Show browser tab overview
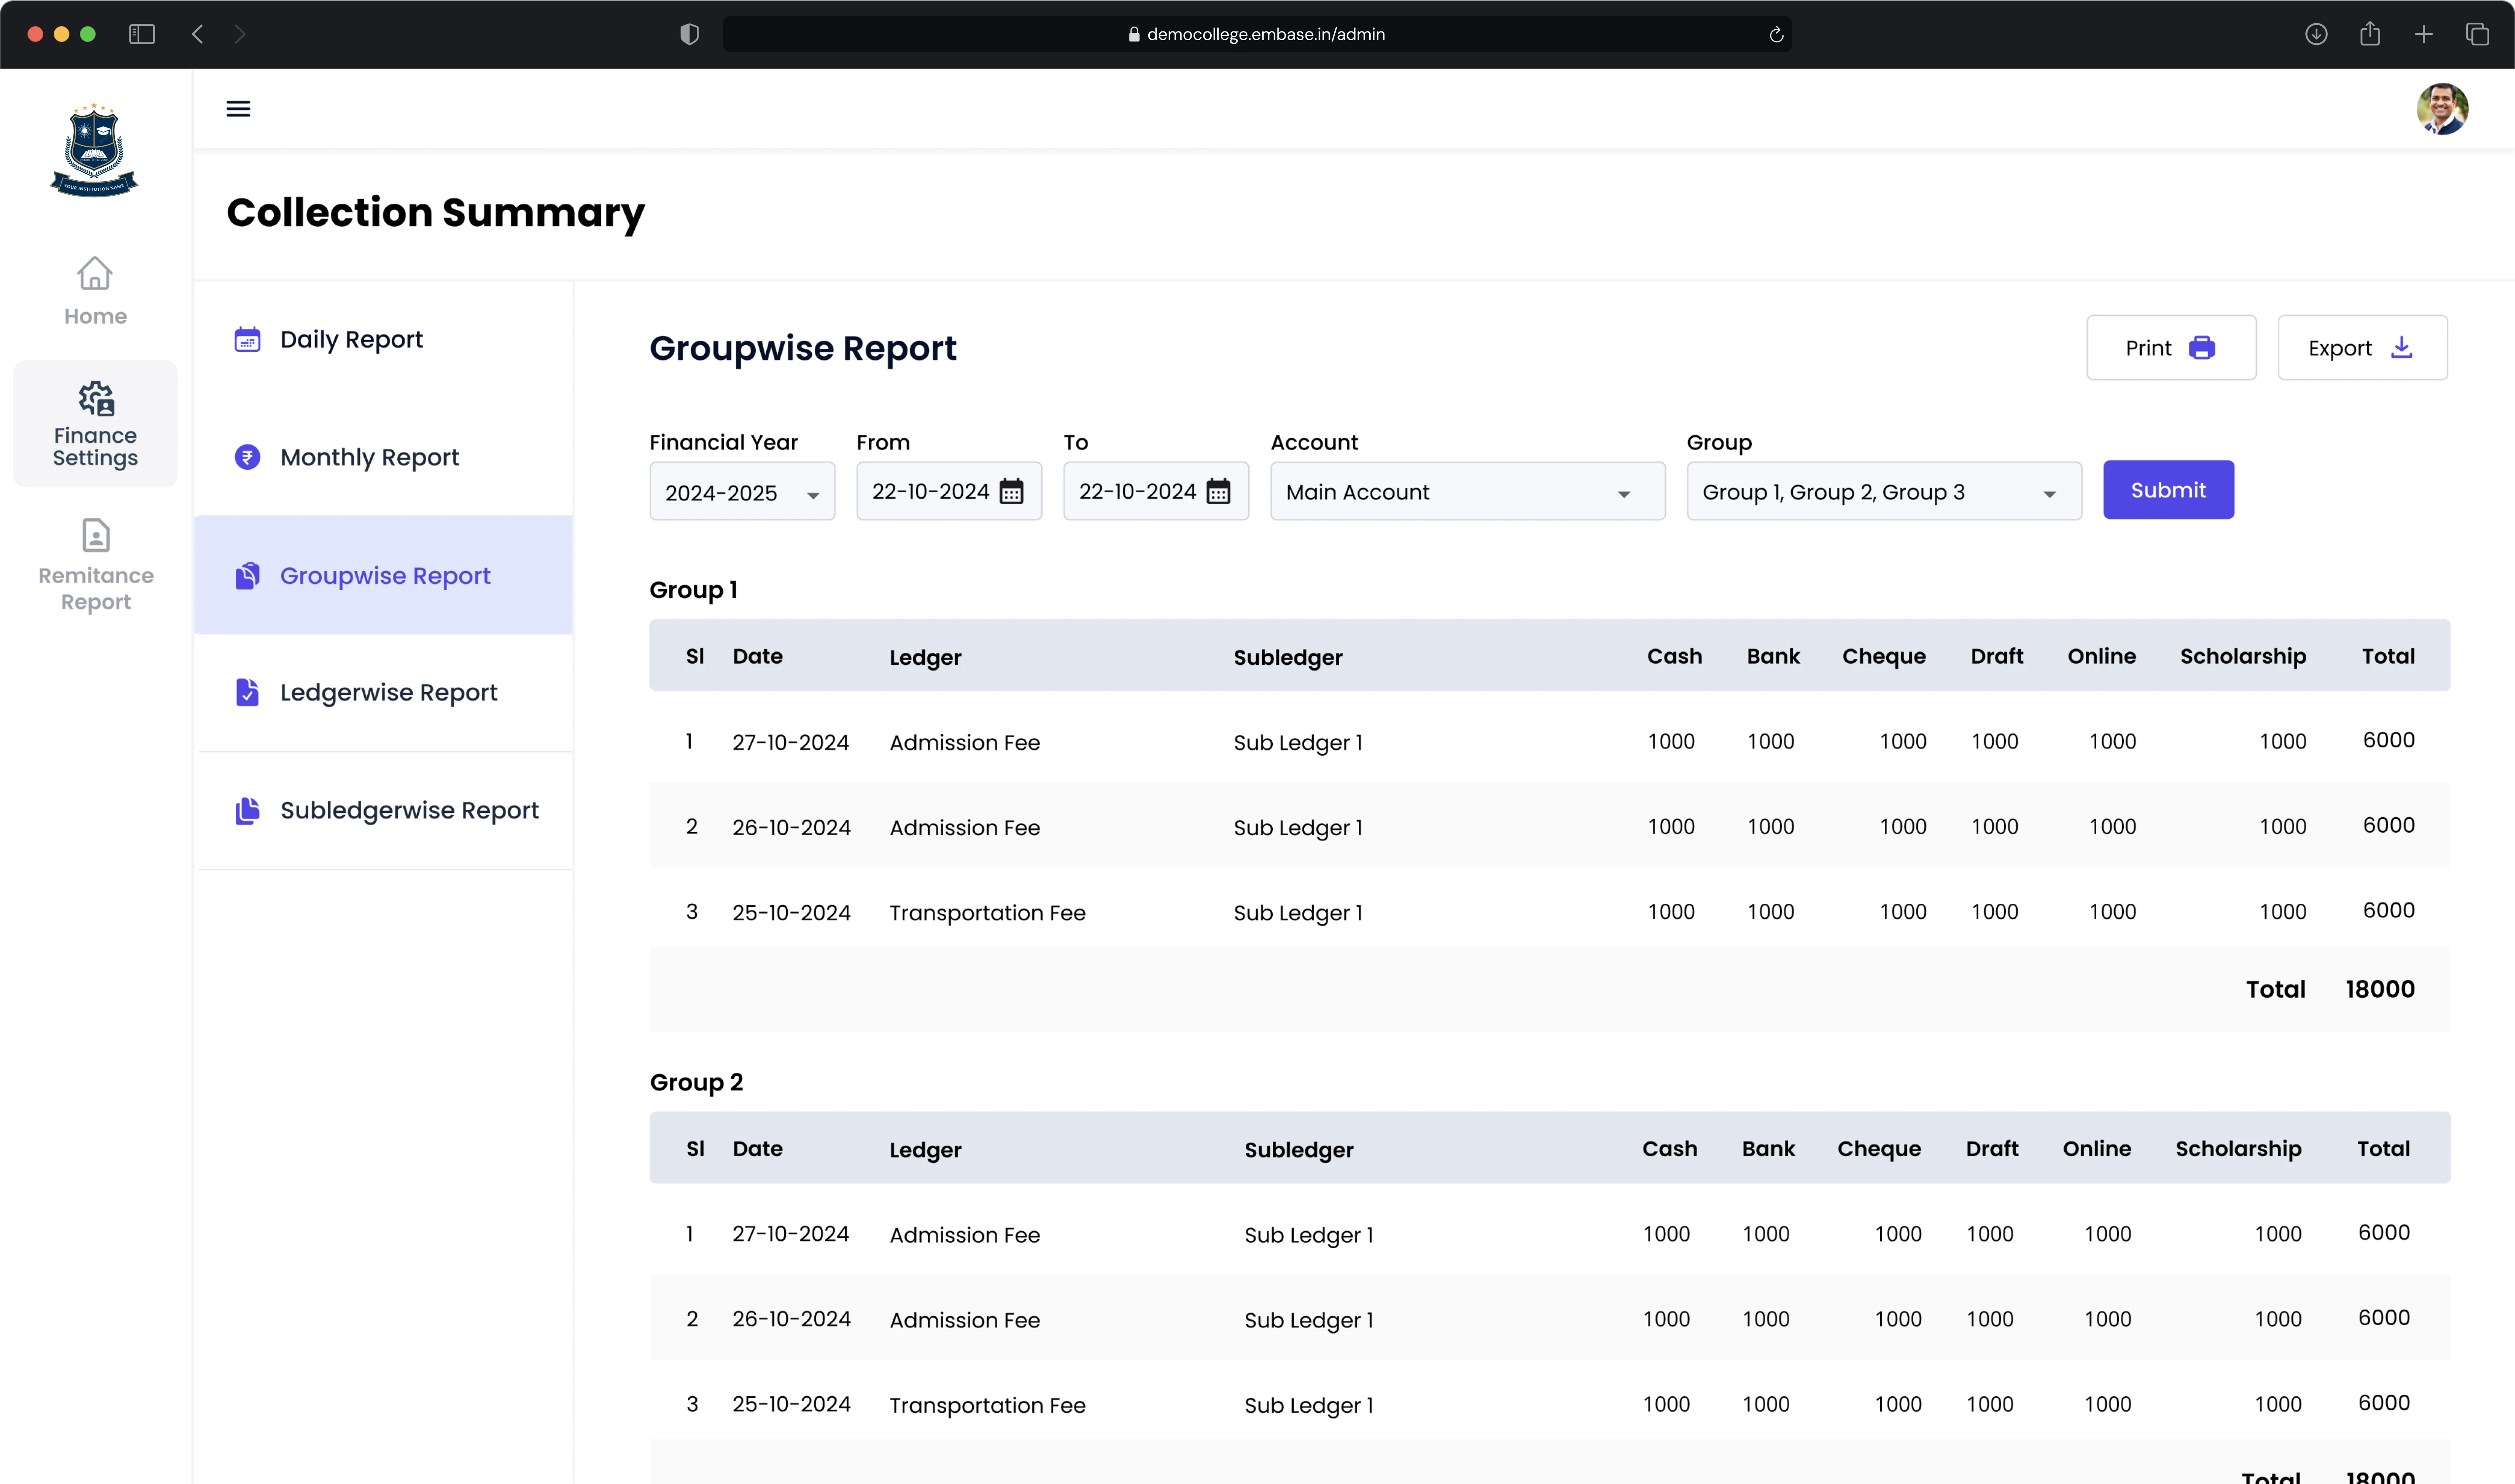This screenshot has height=1484, width=2515. coord(2477,34)
